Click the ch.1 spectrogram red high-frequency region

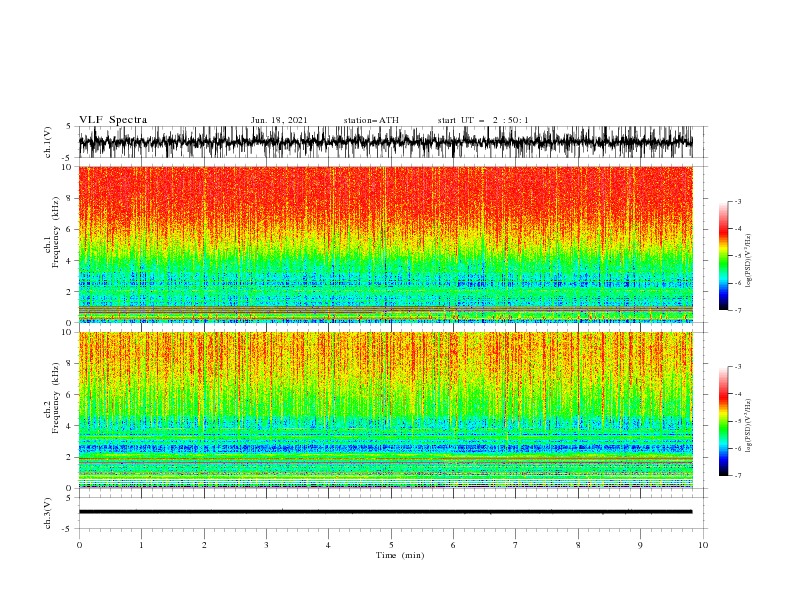pos(385,197)
